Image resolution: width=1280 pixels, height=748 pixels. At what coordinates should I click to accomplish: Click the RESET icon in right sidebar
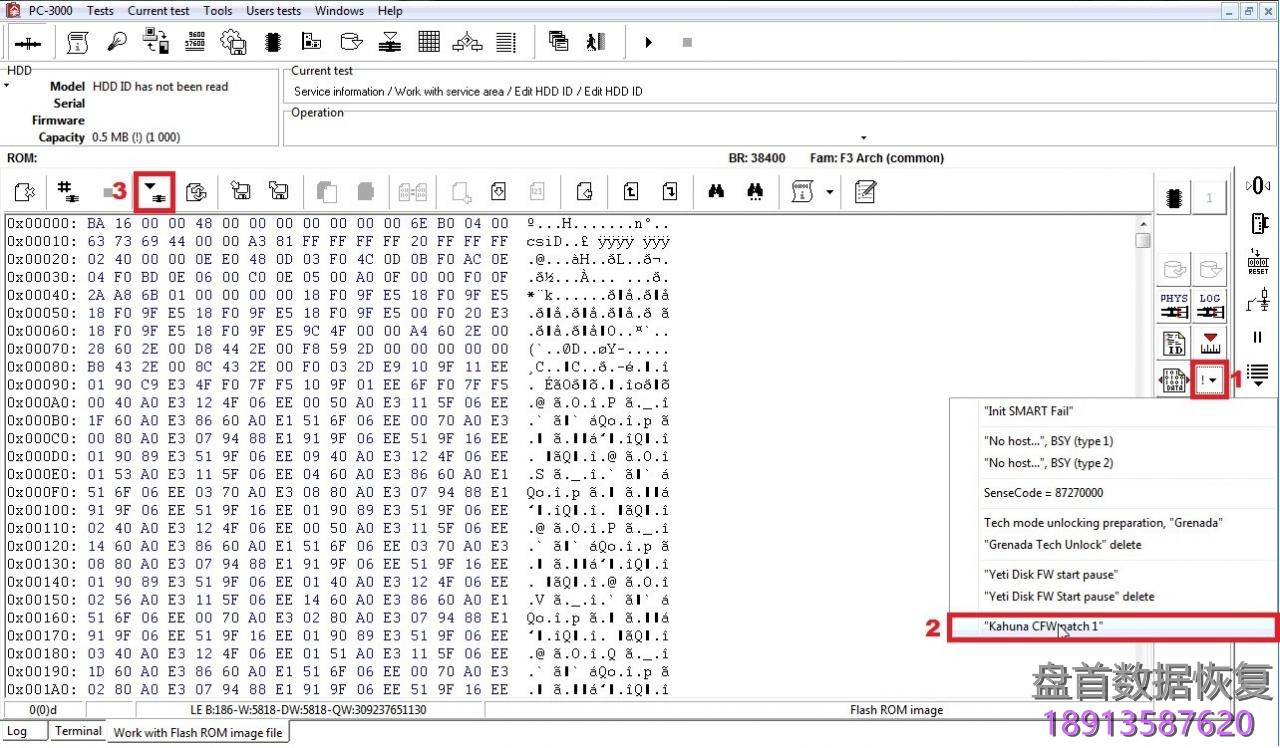click(1257, 262)
